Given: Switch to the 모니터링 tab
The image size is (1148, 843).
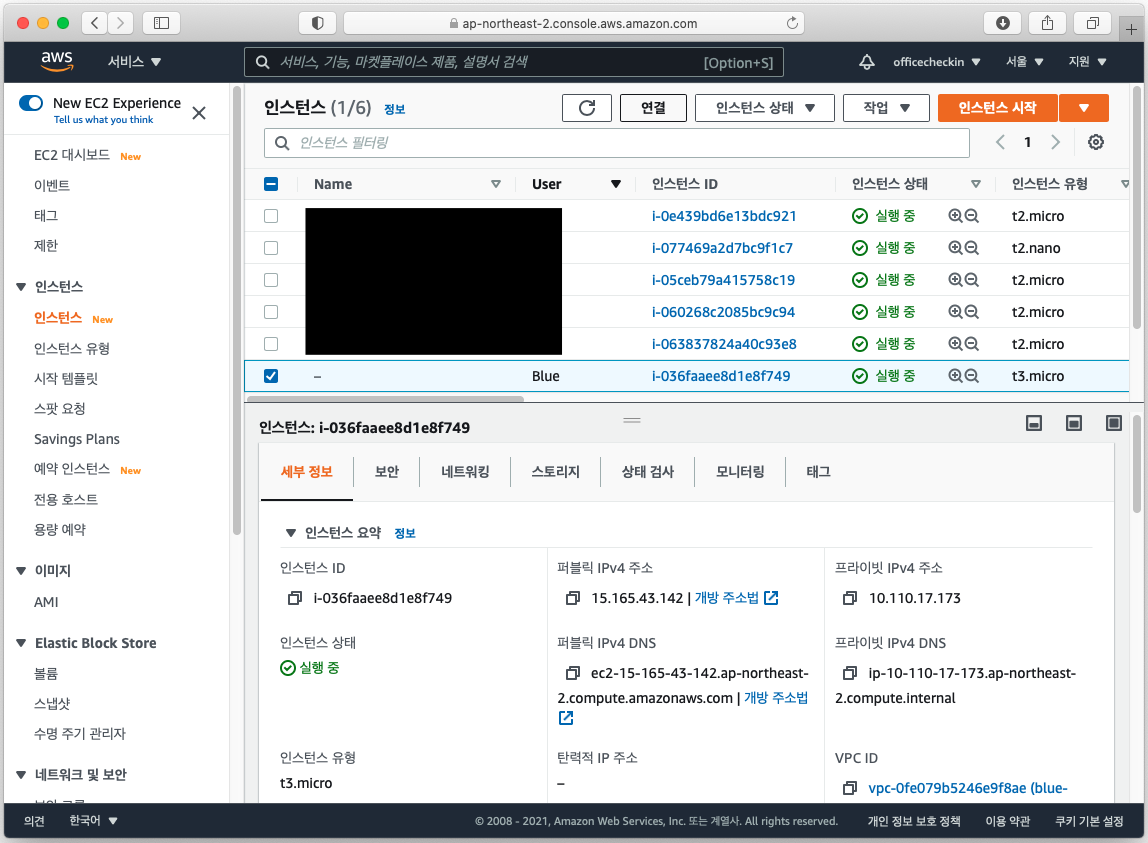Looking at the screenshot, I should click(x=739, y=472).
